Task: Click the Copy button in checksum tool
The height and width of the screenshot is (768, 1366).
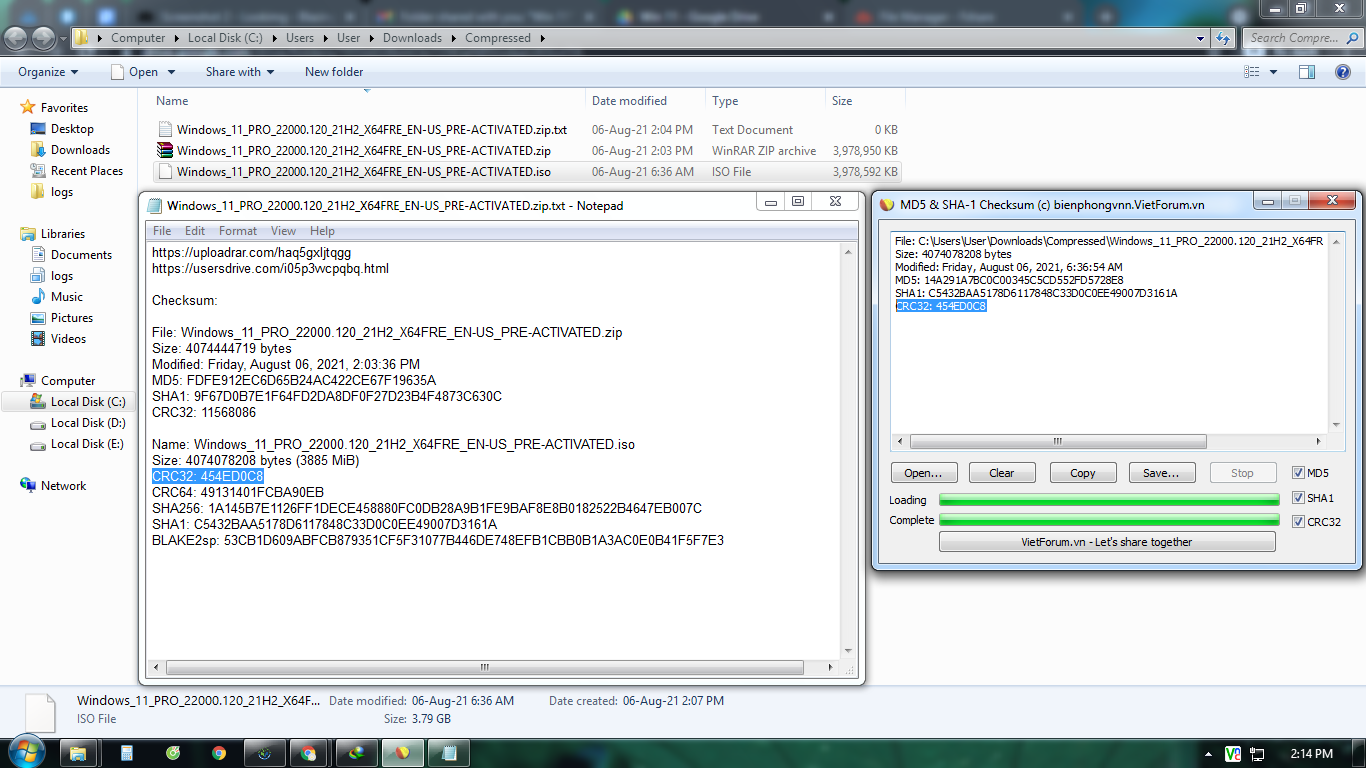Action: pyautogui.click(x=1083, y=473)
